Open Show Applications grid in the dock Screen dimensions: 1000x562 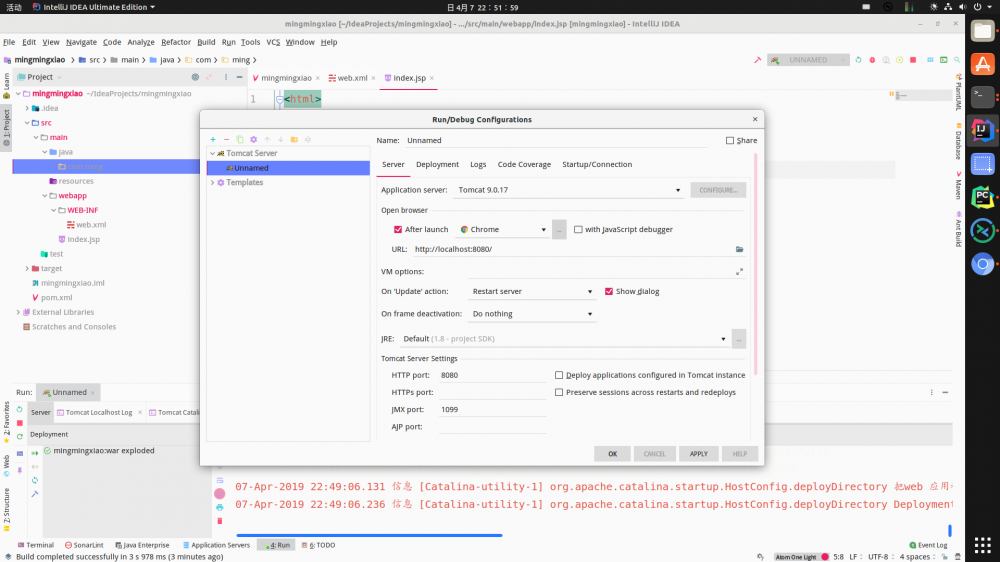982,545
